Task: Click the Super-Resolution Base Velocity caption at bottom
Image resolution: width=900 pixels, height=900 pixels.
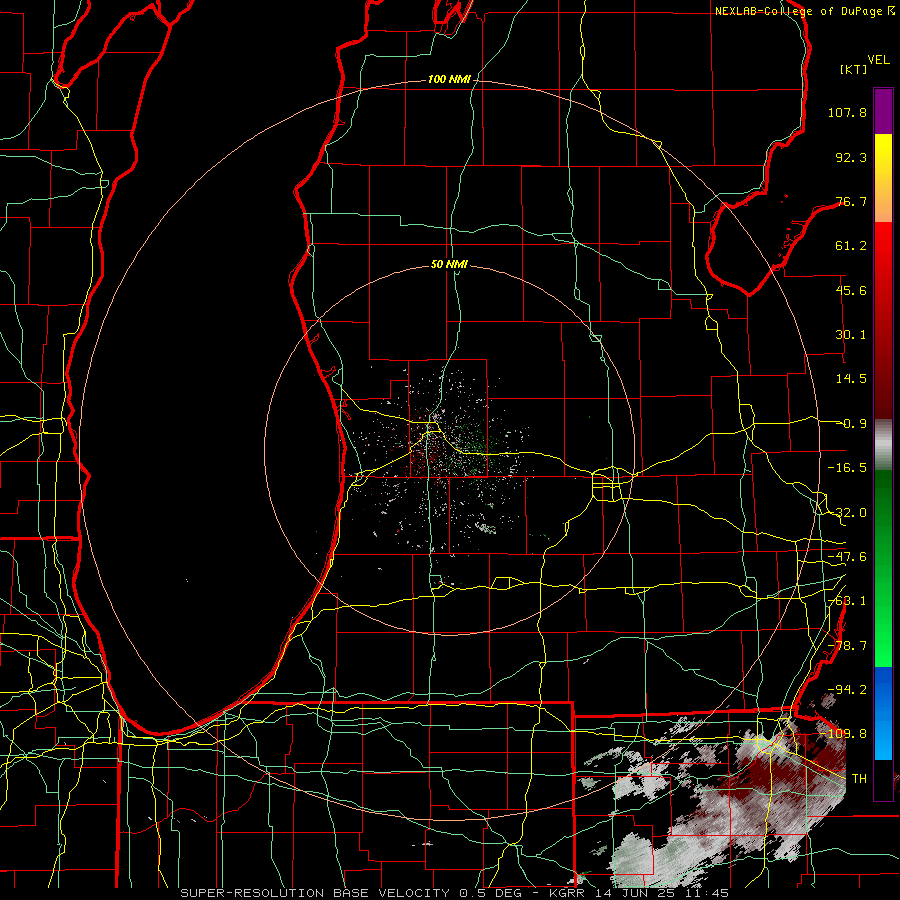Action: [455, 893]
